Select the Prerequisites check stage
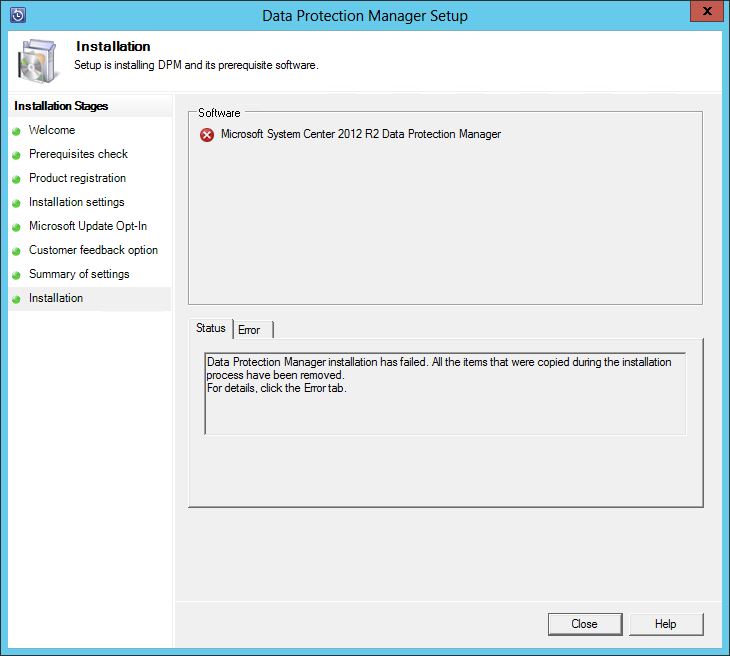 [78, 154]
